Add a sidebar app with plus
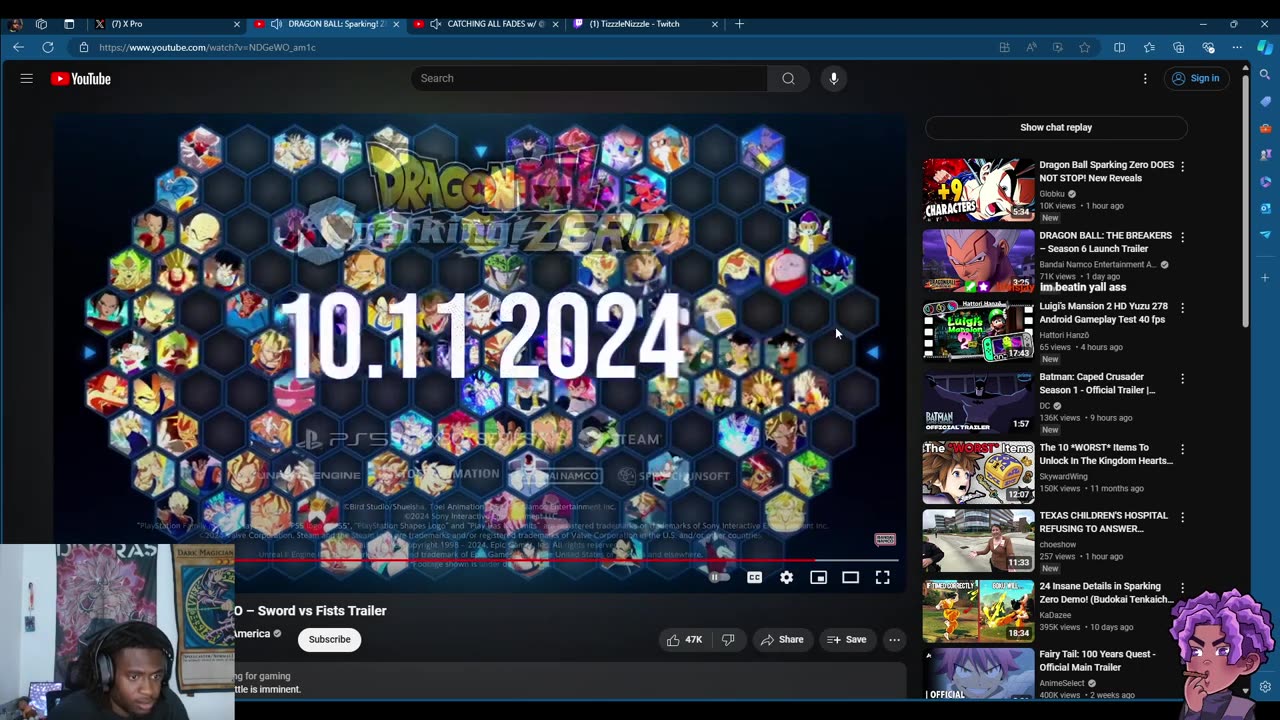 click(1265, 277)
